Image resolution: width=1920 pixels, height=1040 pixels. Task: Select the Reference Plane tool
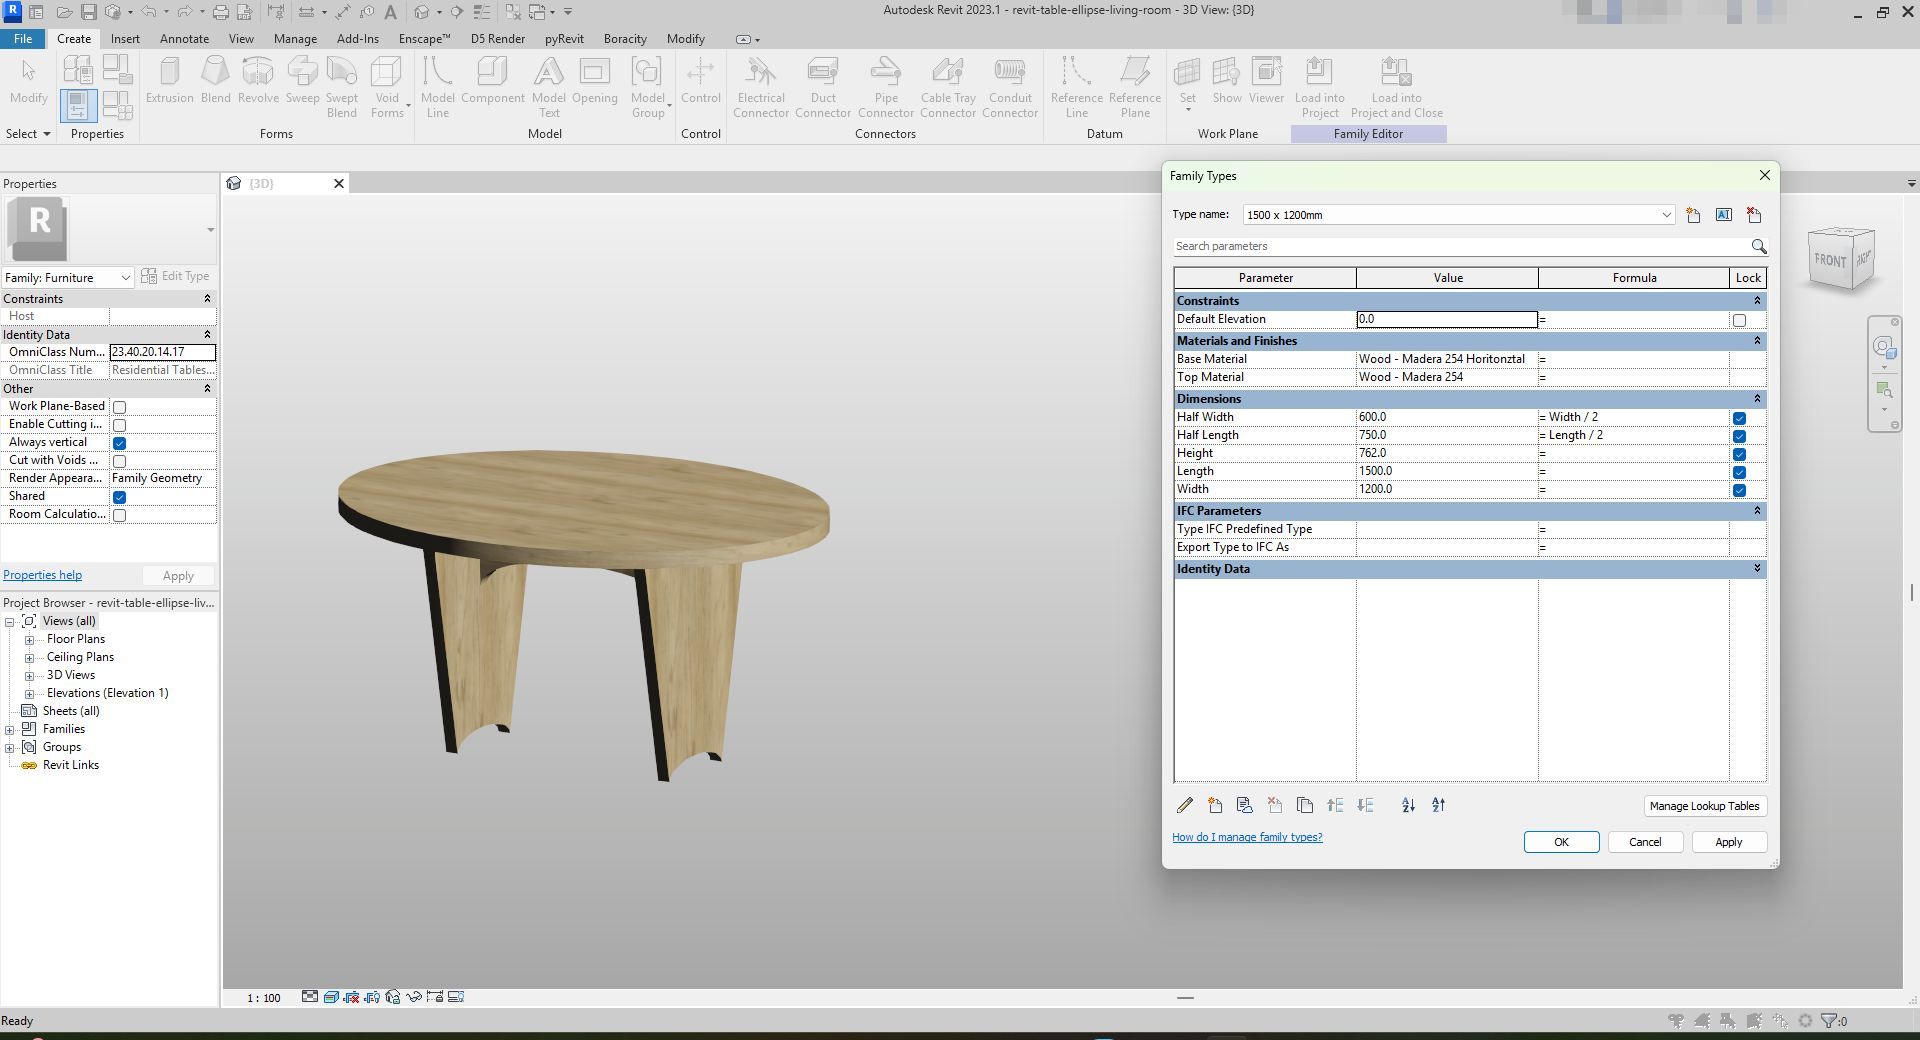coord(1135,87)
